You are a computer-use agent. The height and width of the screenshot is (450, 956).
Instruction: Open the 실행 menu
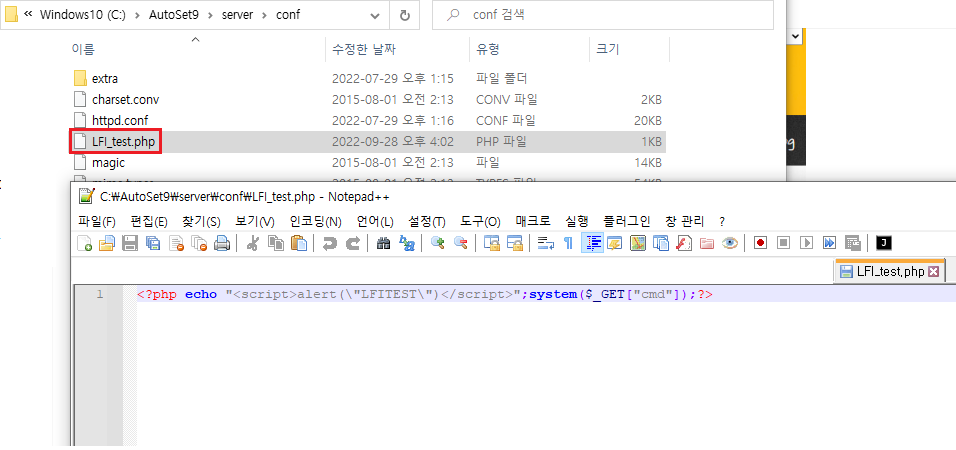pos(577,221)
